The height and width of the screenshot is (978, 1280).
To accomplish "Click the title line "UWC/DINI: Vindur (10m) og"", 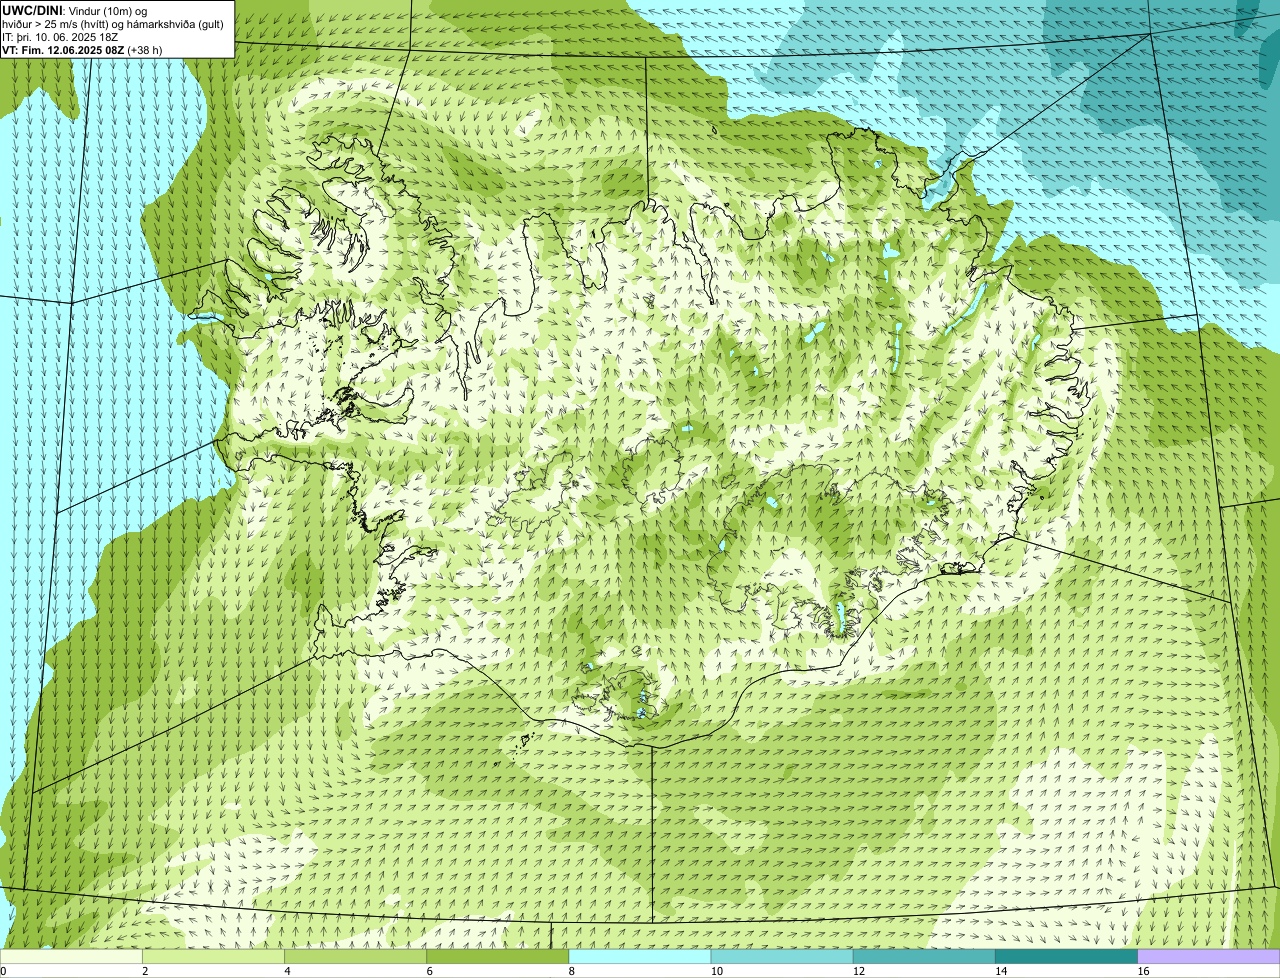I will (75, 10).
